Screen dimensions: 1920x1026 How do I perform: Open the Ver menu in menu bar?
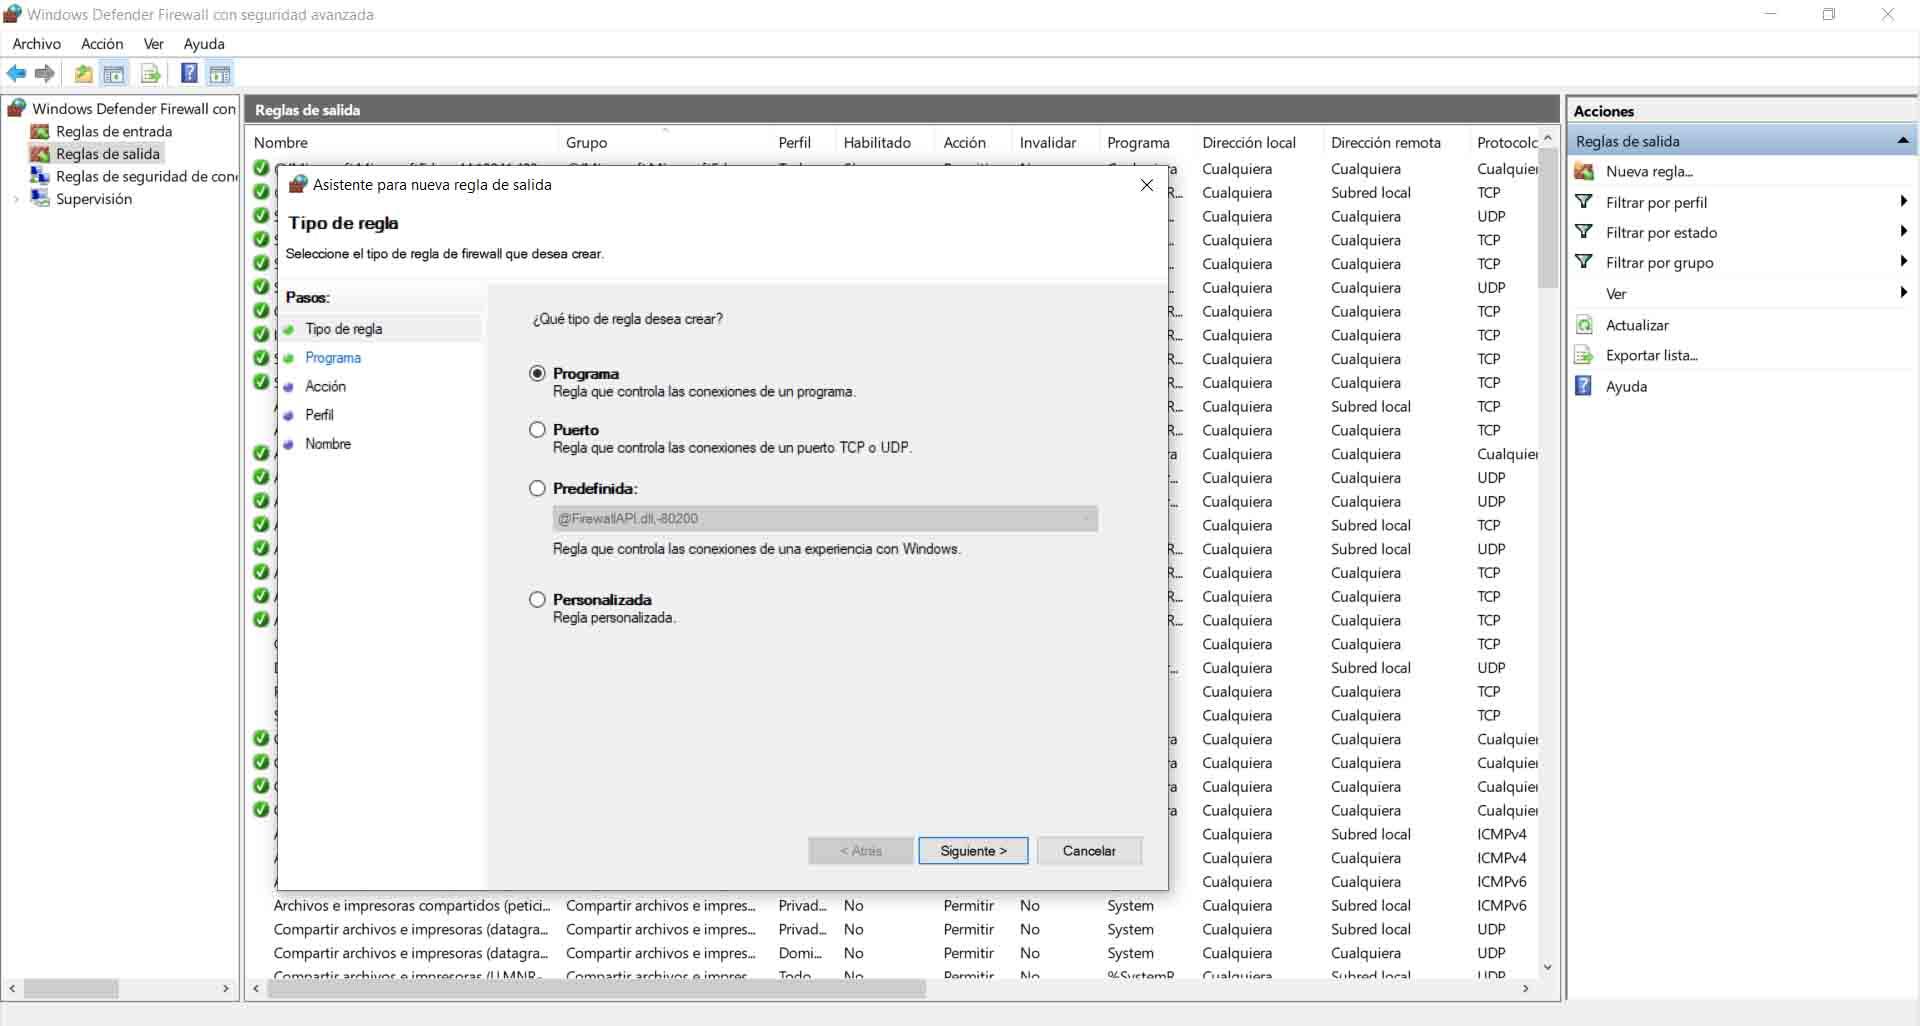[154, 44]
